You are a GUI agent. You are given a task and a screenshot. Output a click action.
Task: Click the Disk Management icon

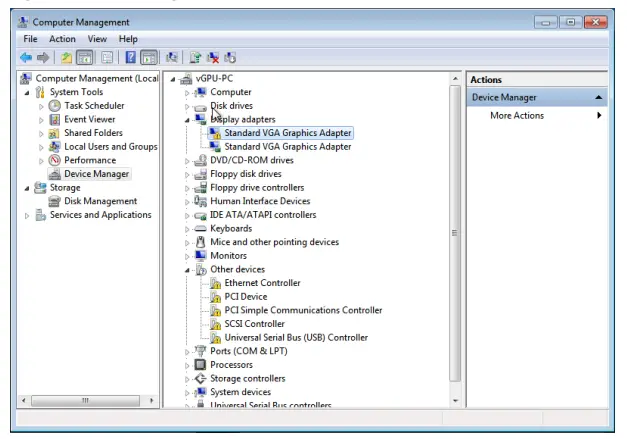[54, 201]
